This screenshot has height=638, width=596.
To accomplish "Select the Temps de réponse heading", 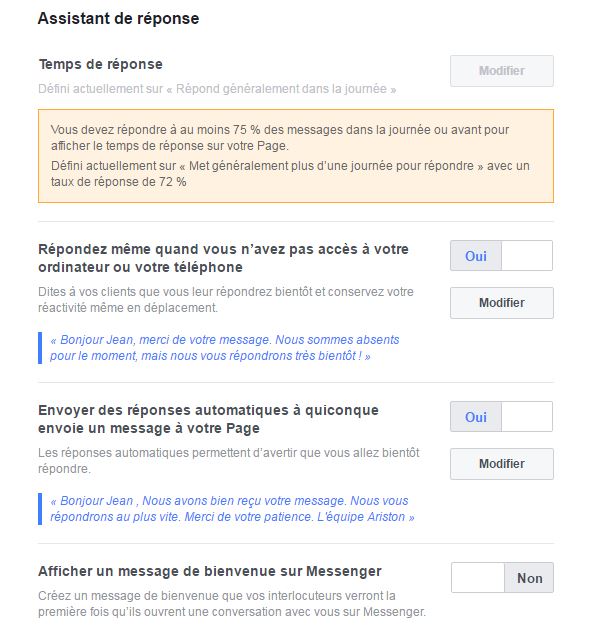I will pos(100,64).
